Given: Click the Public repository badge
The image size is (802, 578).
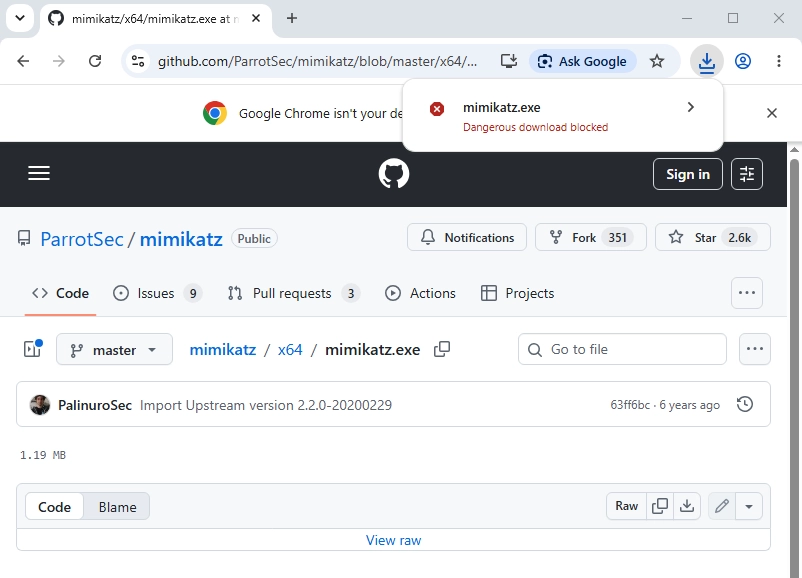Looking at the screenshot, I should click(254, 238).
